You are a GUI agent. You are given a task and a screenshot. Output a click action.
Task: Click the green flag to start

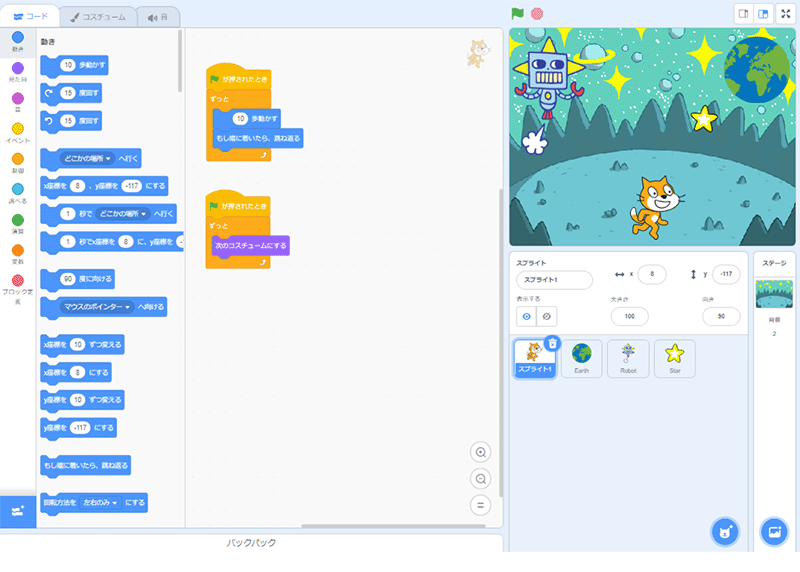[517, 14]
